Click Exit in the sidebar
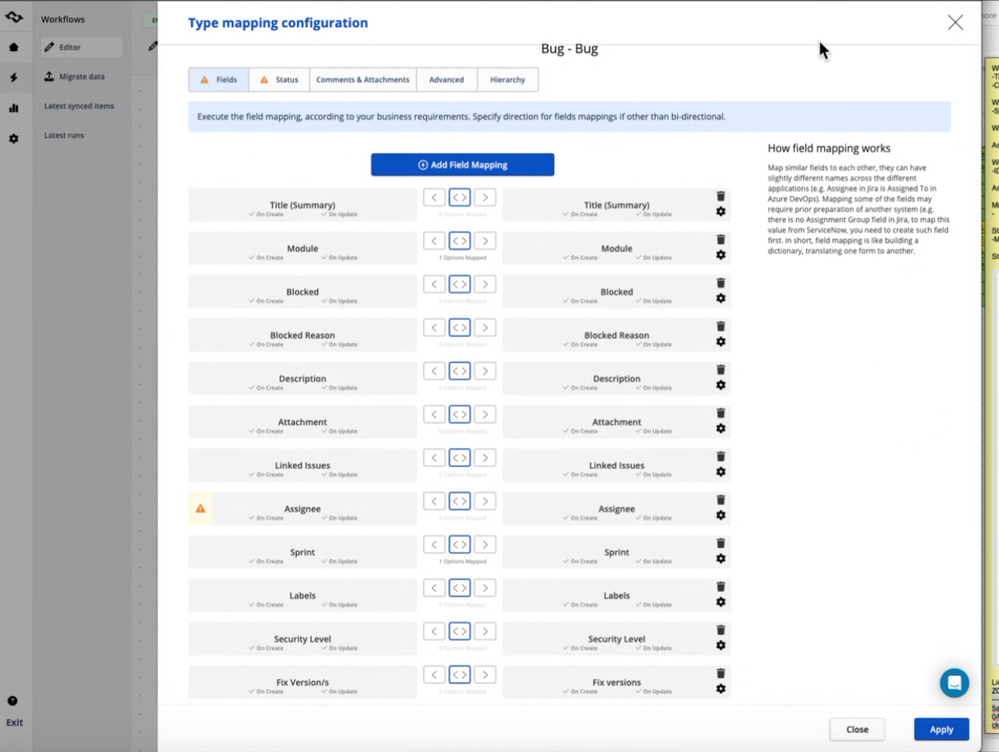 click(15, 723)
